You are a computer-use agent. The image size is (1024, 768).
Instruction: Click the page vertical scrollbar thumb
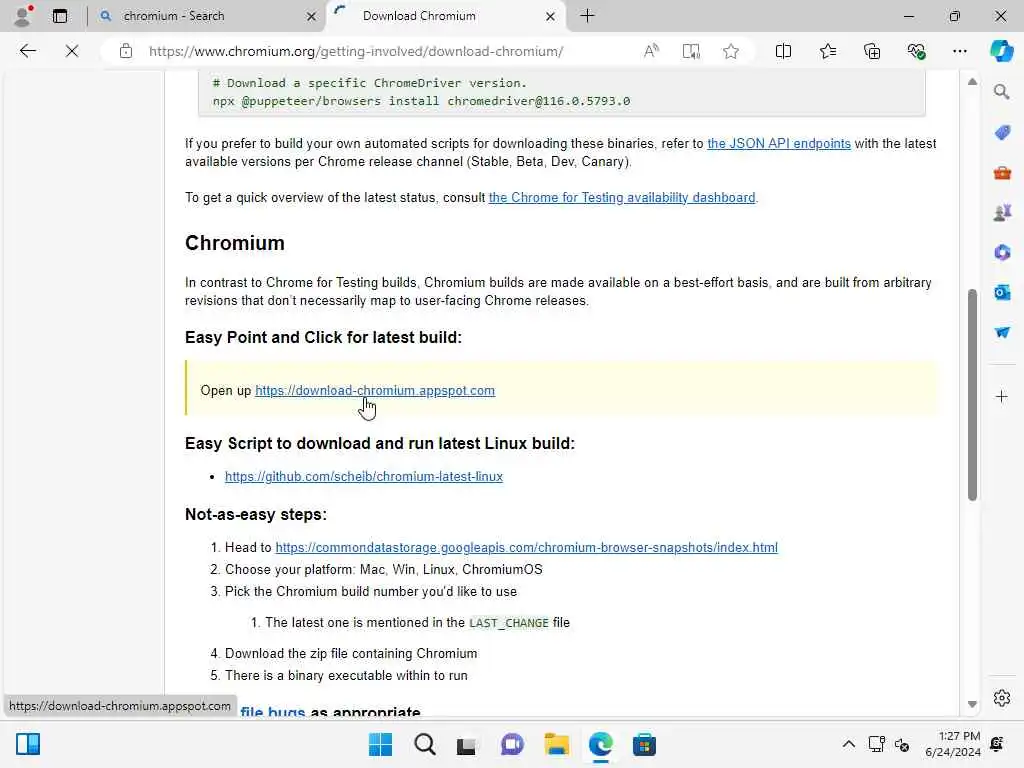pos(972,394)
